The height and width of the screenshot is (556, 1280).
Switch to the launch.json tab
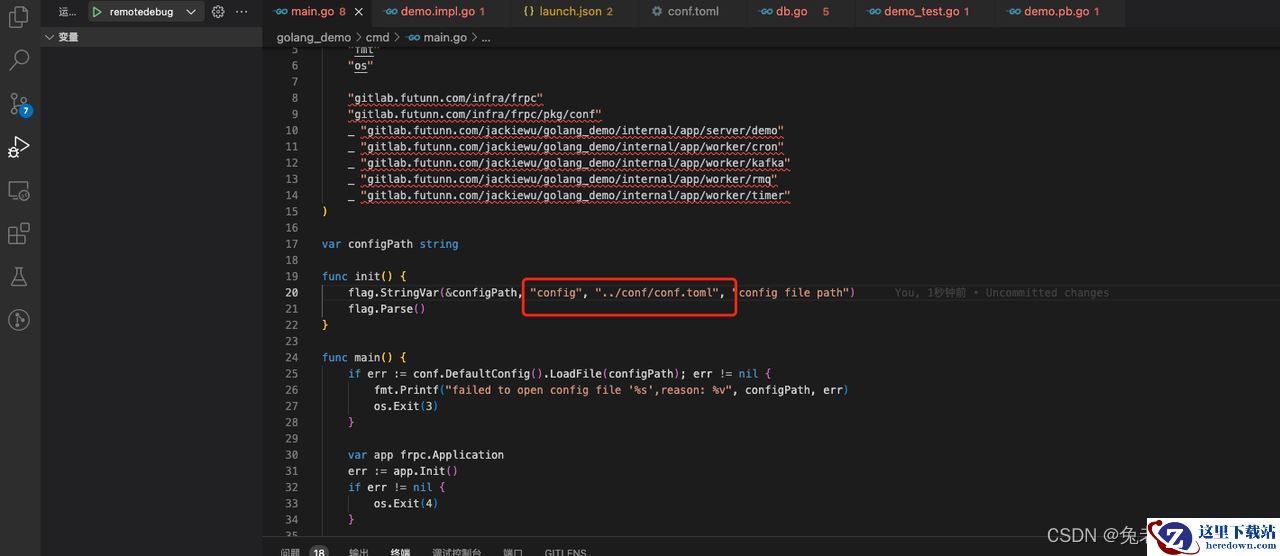coord(568,12)
